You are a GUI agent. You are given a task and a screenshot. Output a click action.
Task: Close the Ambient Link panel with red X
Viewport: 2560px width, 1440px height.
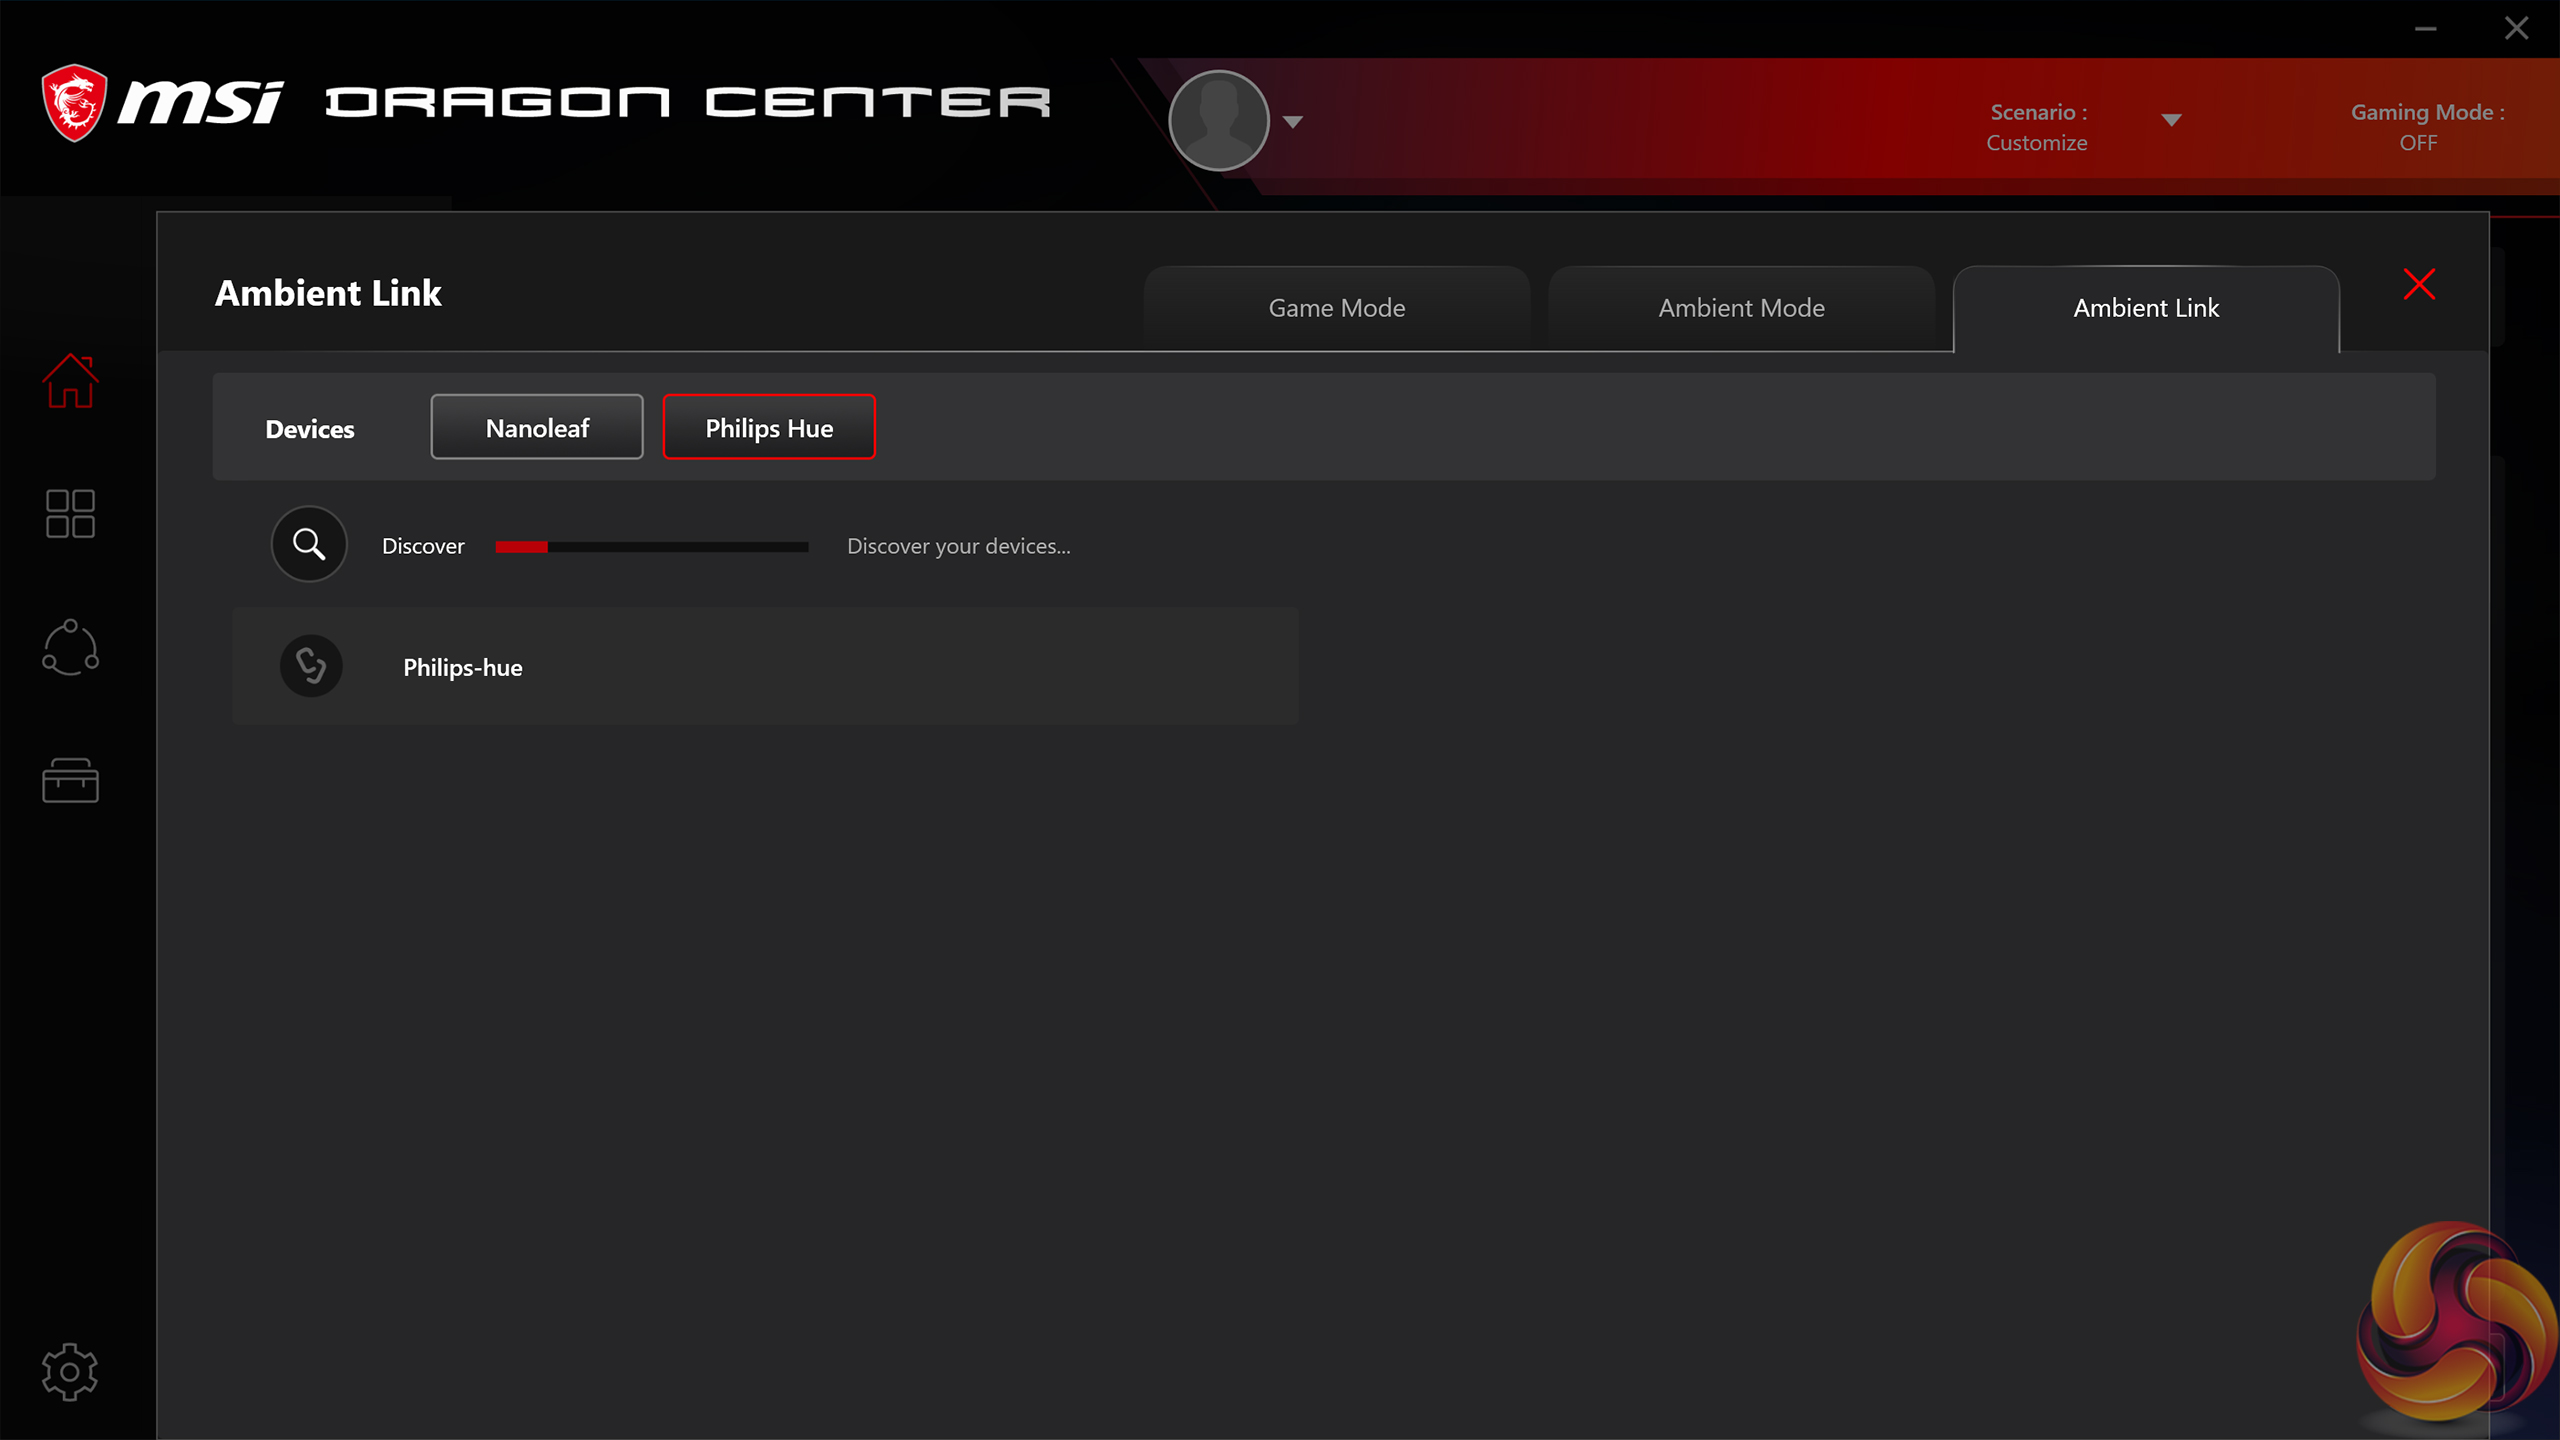(x=2419, y=284)
